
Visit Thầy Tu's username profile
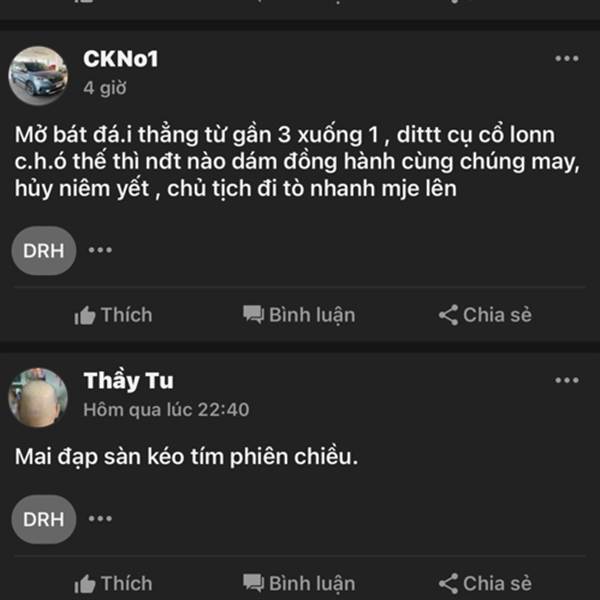pyautogui.click(x=128, y=381)
